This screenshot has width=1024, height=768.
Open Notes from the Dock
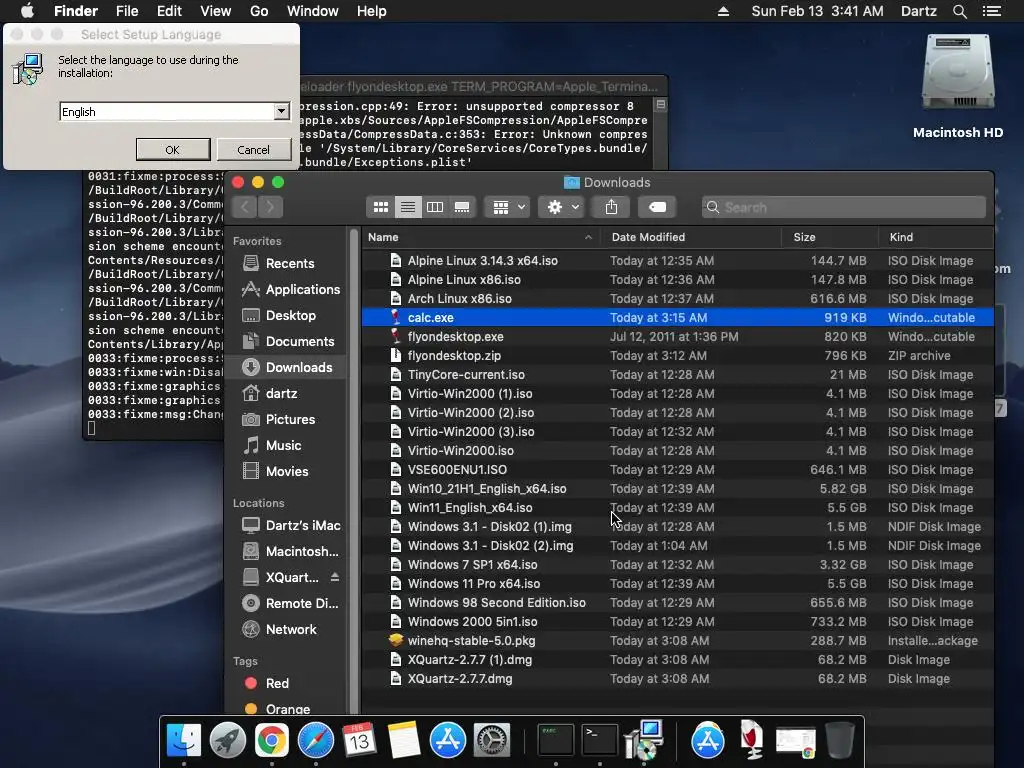pos(404,741)
